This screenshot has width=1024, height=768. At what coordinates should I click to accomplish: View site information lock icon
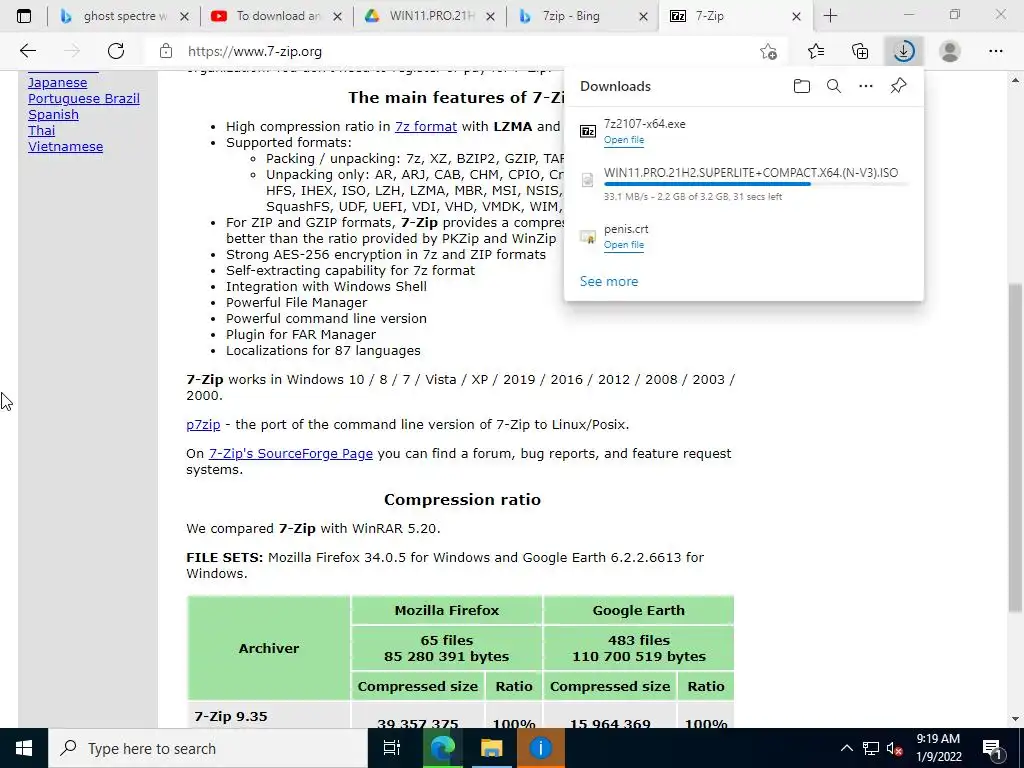point(166,51)
